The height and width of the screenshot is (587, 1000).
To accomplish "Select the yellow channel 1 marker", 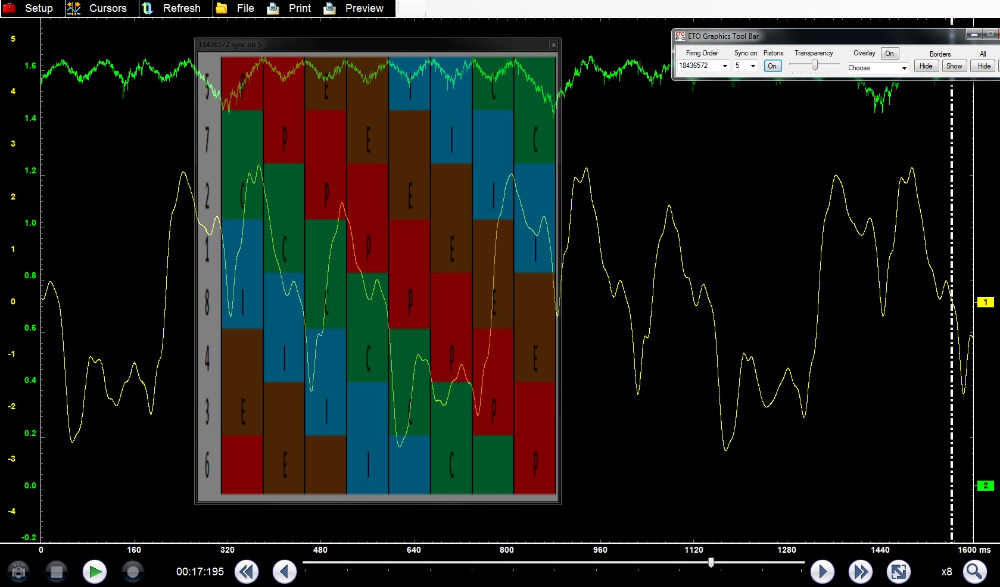I will tap(984, 302).
